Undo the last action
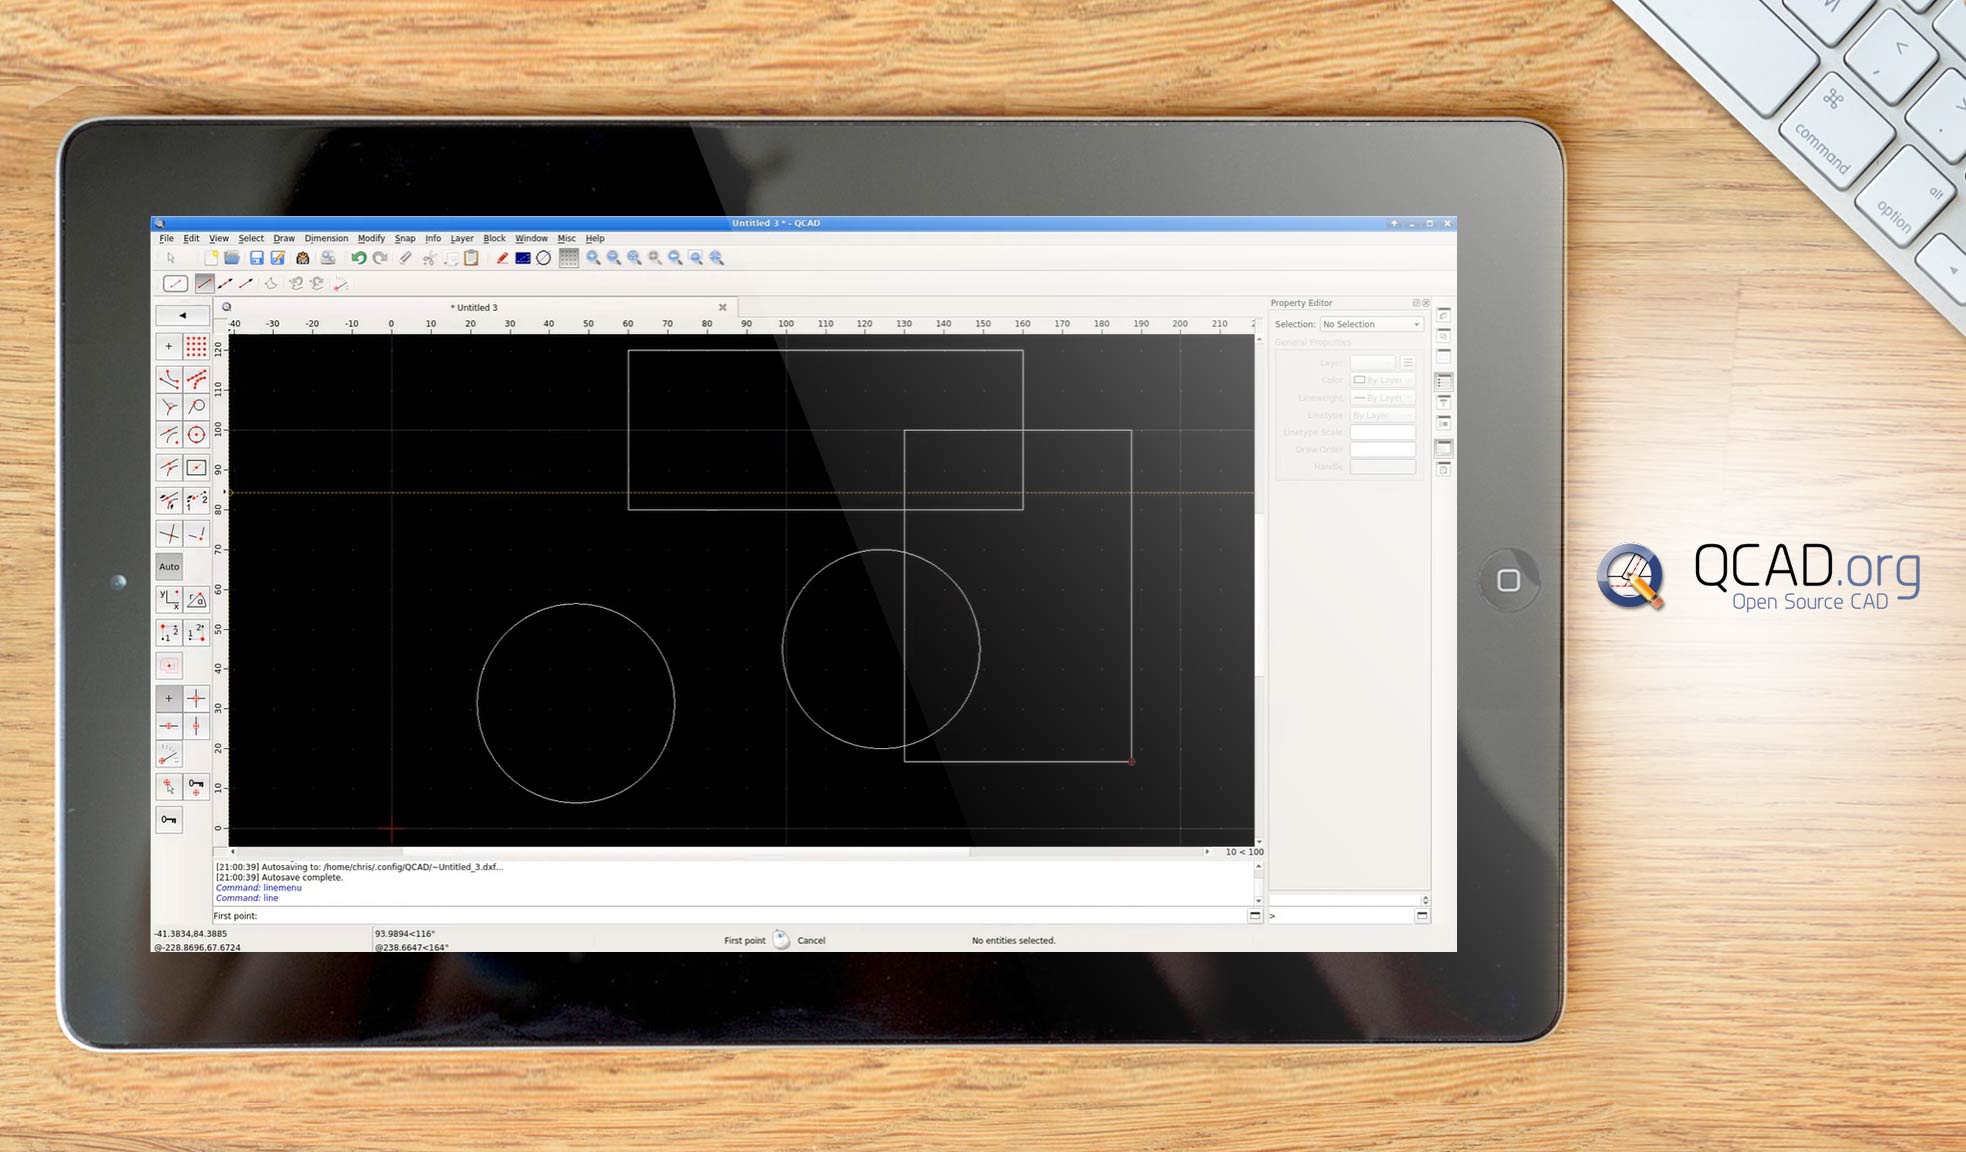This screenshot has height=1152, width=1966. click(x=360, y=258)
